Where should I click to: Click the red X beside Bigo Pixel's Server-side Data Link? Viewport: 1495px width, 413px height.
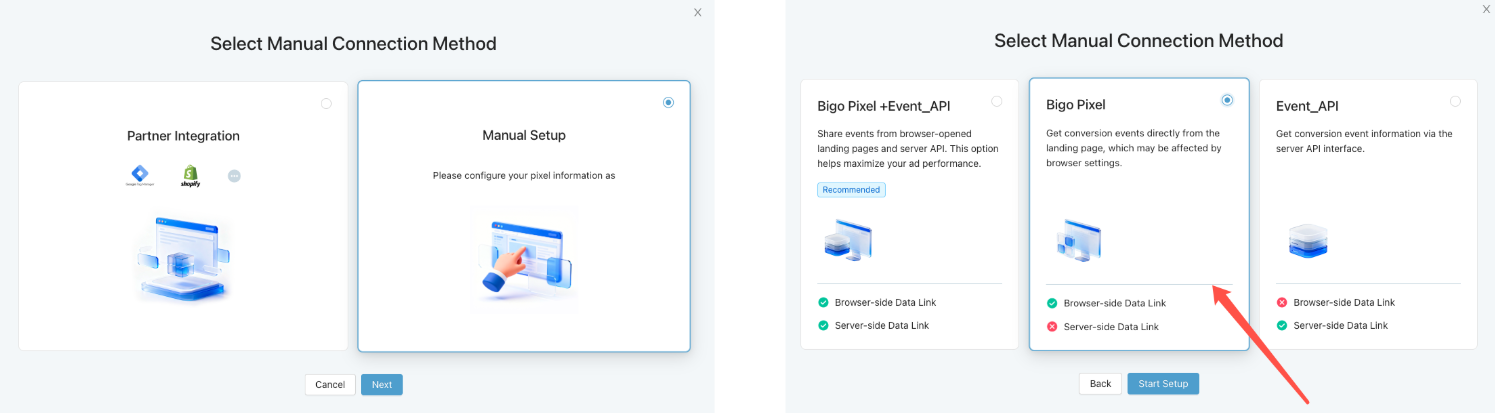coord(1052,327)
